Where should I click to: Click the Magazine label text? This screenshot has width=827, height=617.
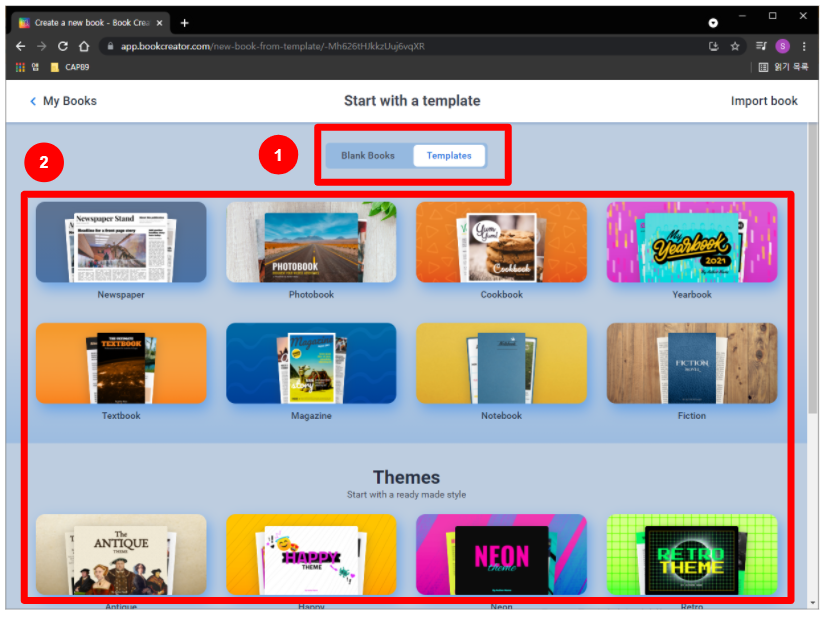pyautogui.click(x=311, y=416)
